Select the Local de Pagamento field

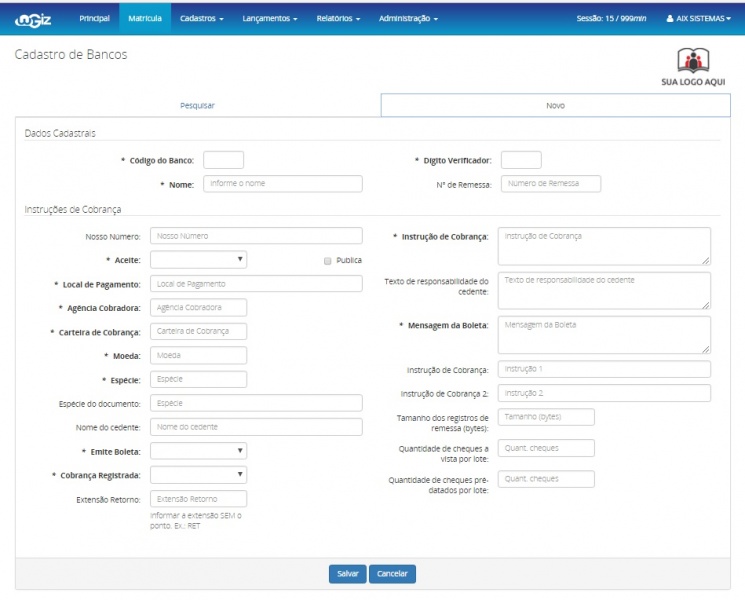[255, 284]
